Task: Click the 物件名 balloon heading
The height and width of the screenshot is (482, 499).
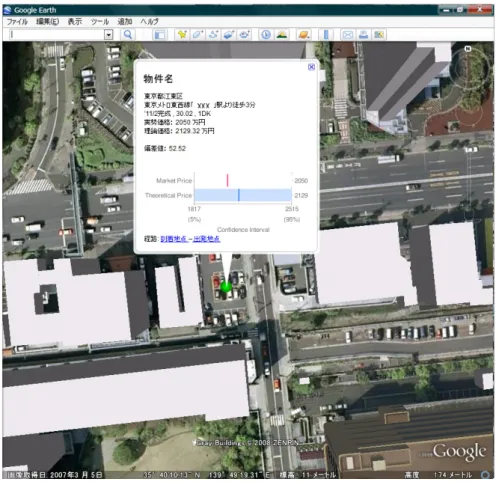Action: [158, 79]
